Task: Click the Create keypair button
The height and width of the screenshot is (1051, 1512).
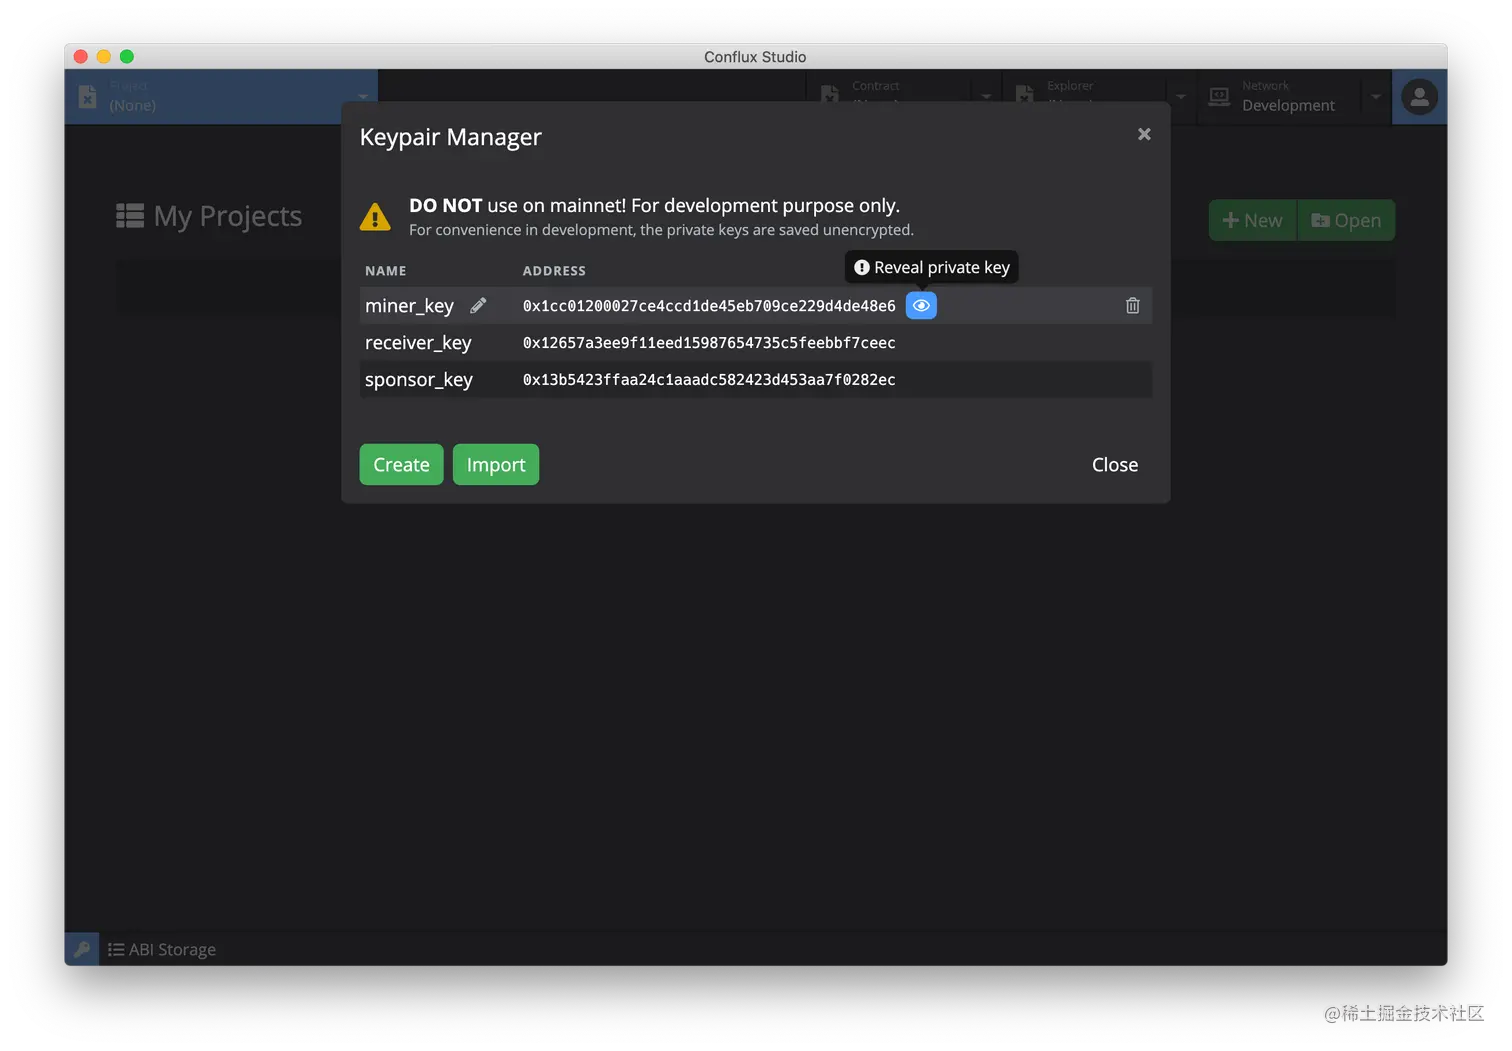Action: (x=401, y=465)
